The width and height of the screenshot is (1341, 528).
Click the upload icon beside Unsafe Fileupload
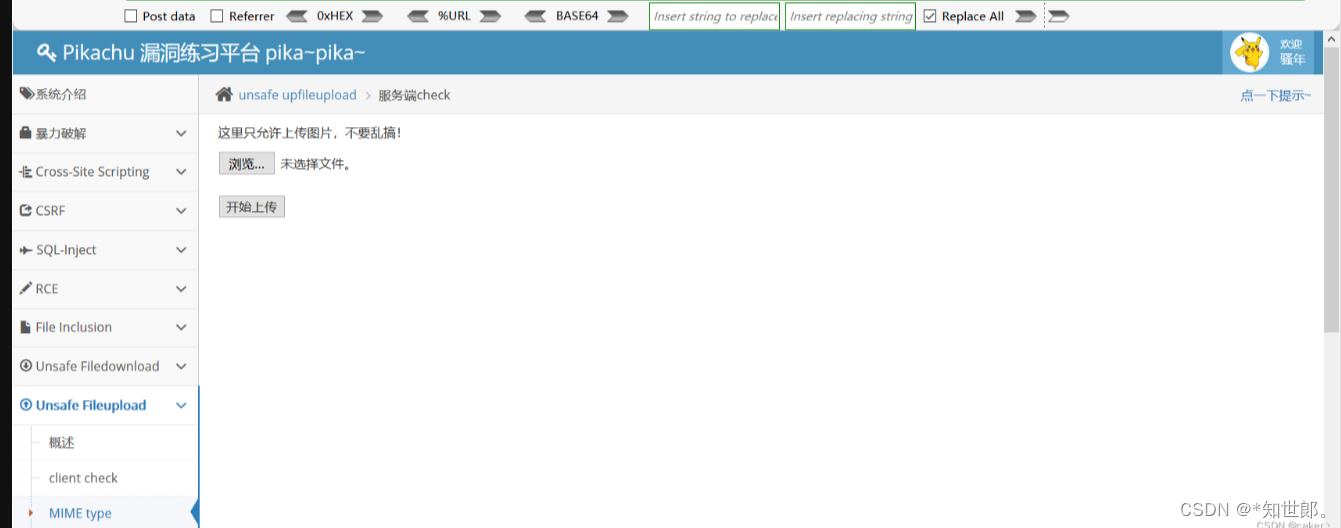26,405
